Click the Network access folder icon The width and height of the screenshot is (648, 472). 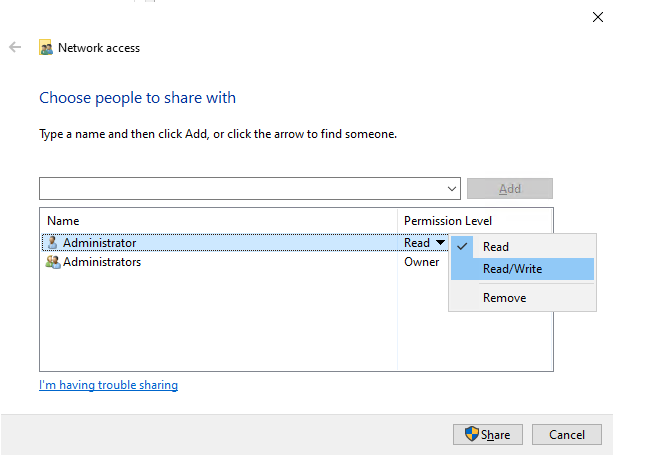[x=46, y=48]
